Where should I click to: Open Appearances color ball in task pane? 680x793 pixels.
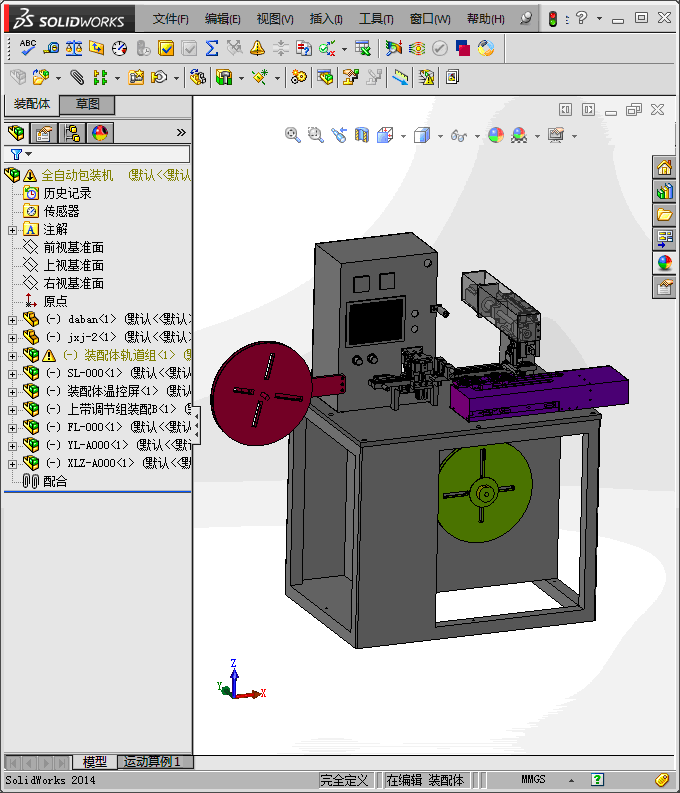tap(664, 263)
